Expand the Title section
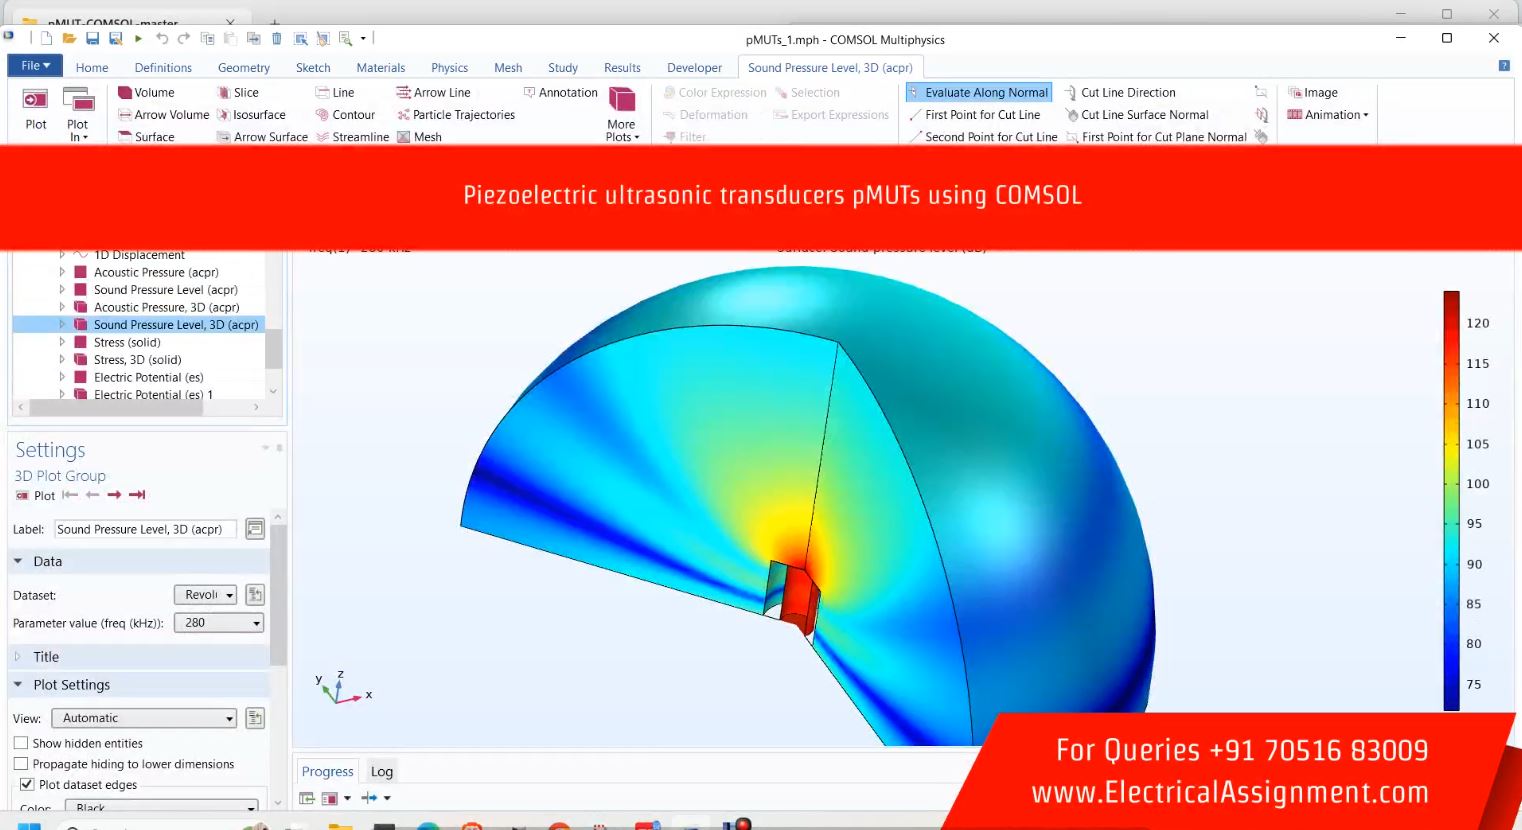 (46, 657)
